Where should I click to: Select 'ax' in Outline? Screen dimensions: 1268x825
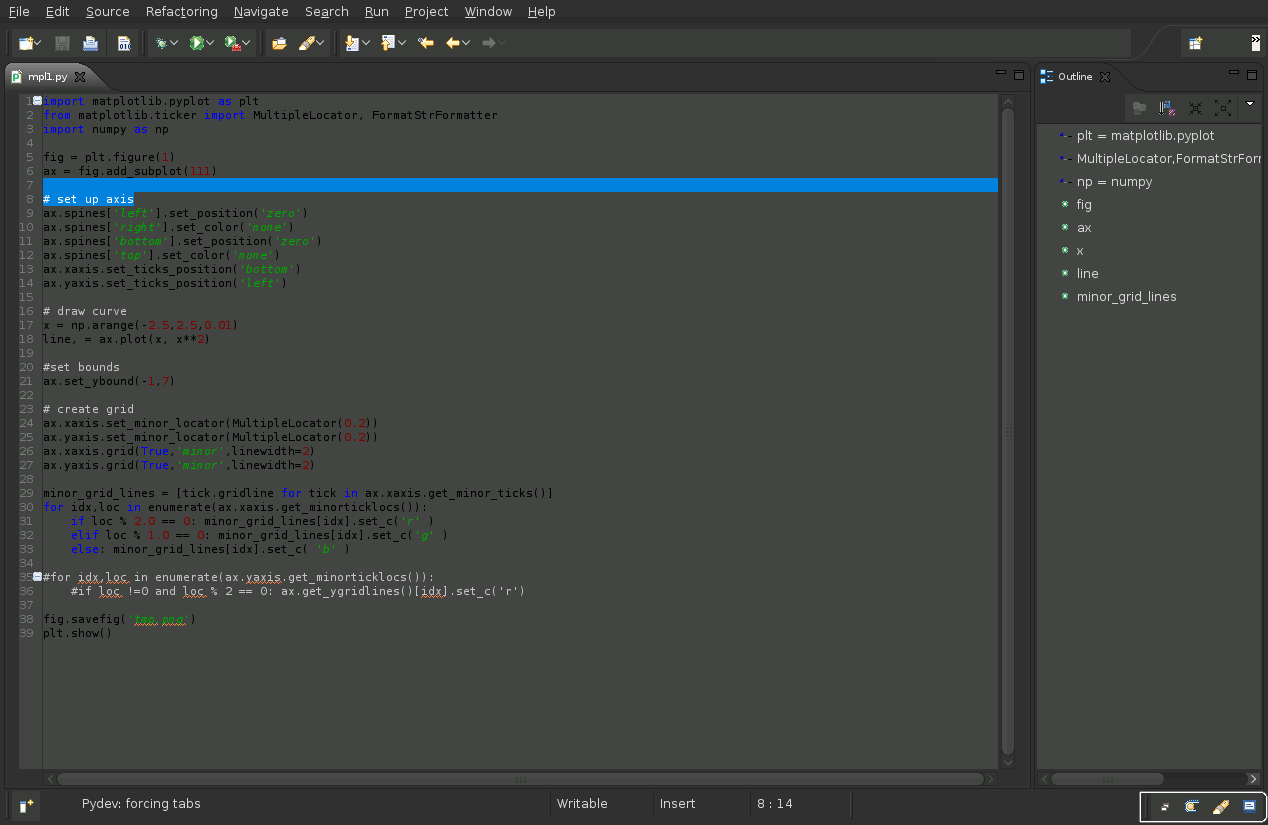[1084, 228]
